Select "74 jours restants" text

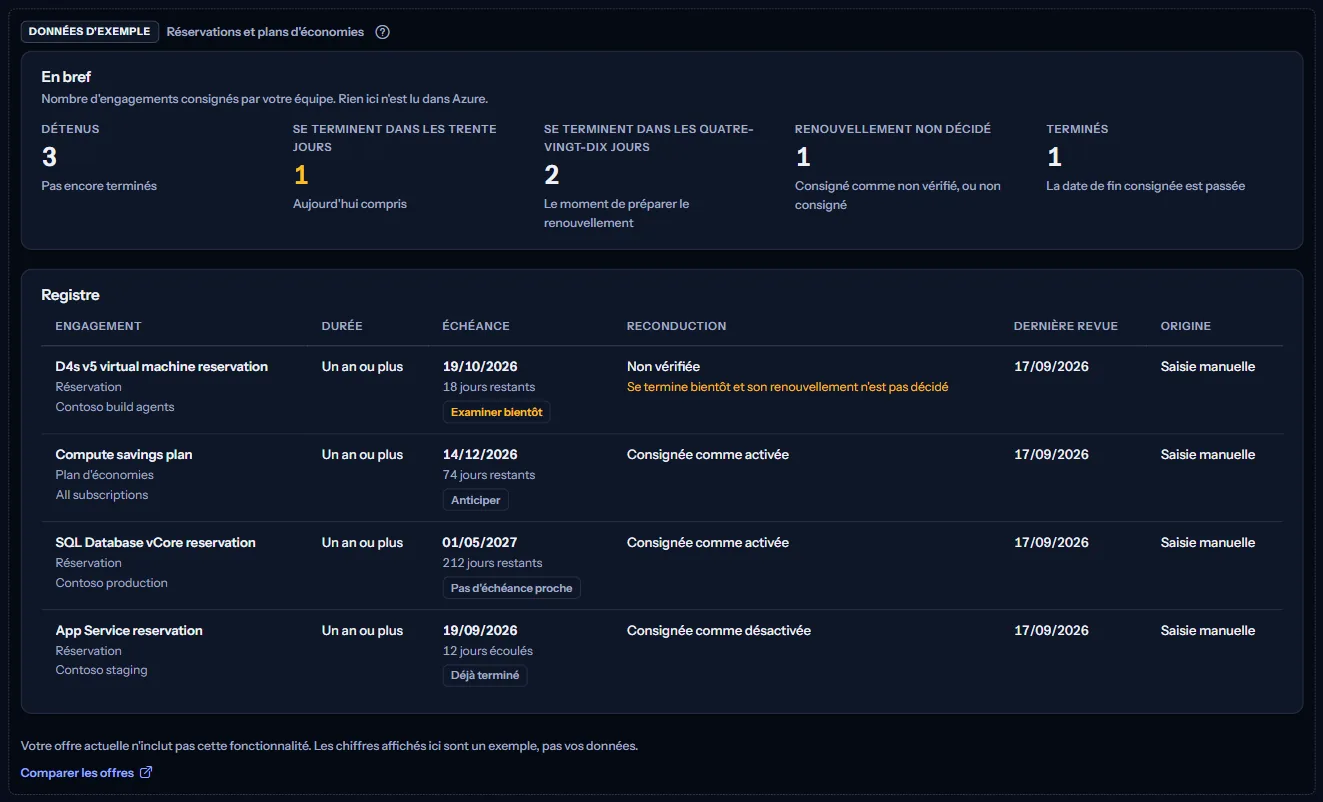point(489,475)
